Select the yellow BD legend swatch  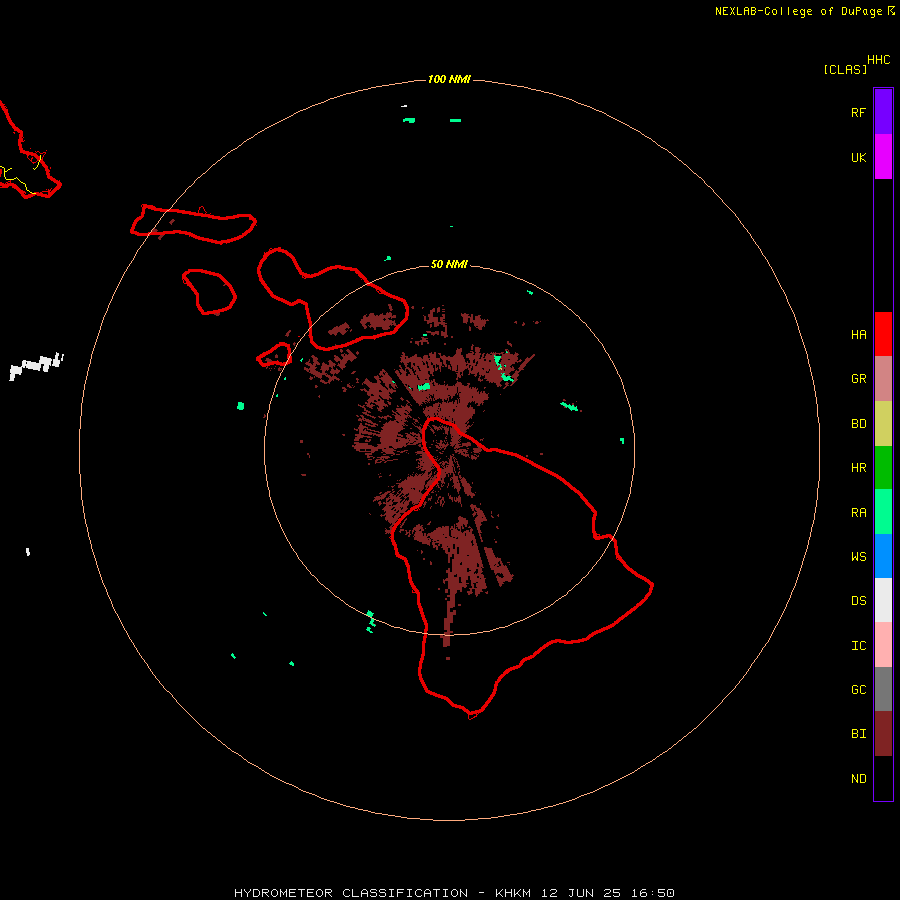(883, 424)
